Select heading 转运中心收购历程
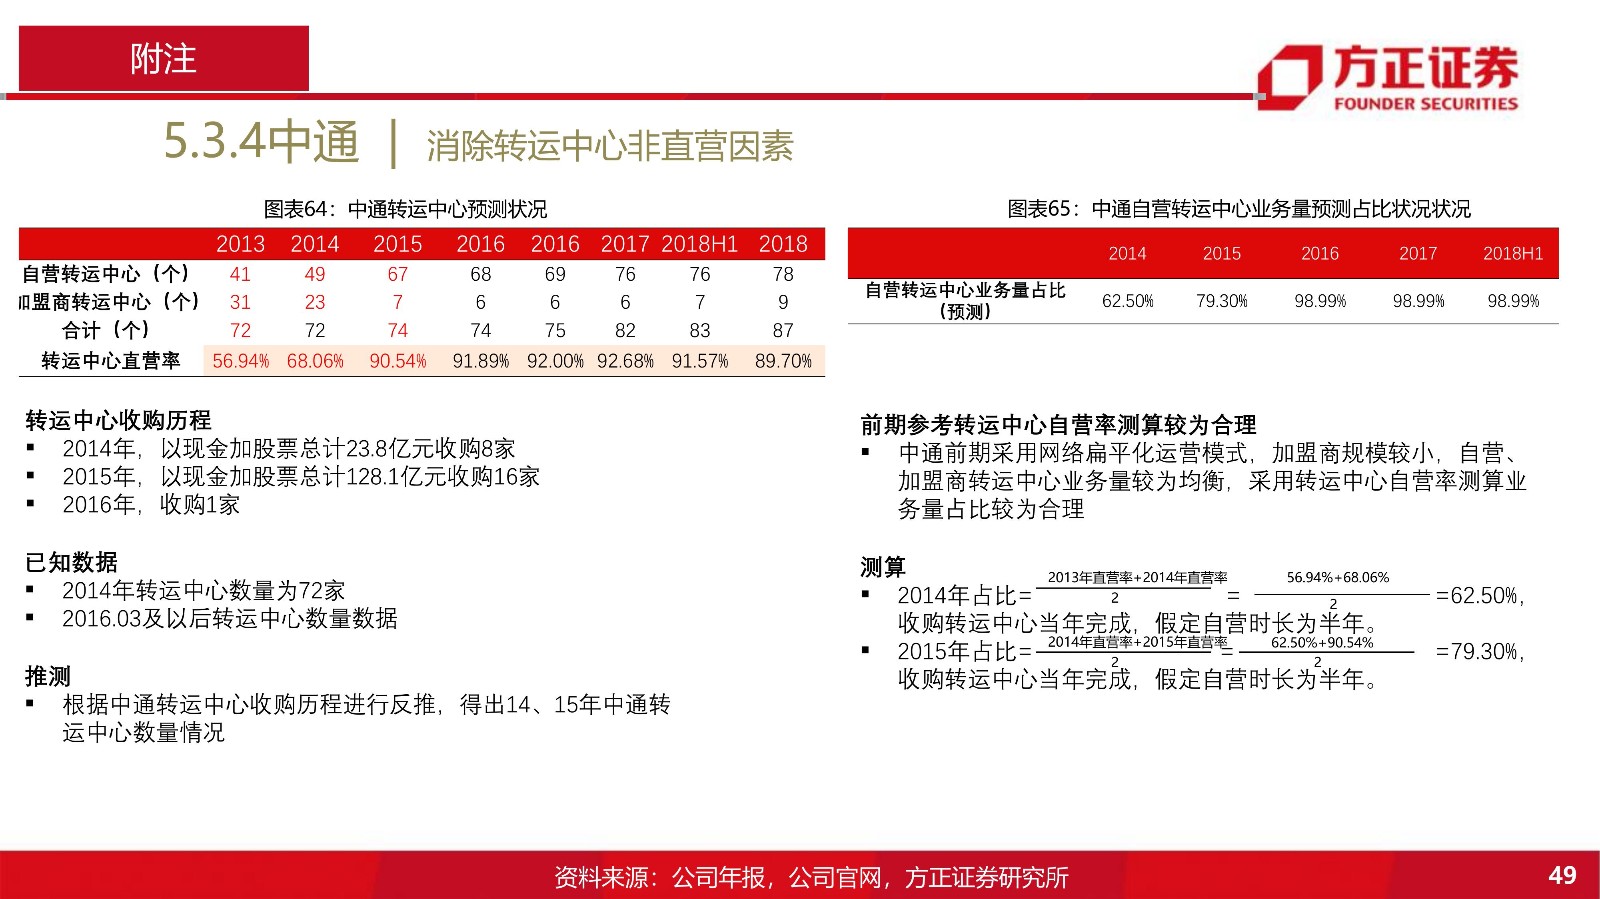 click(119, 420)
